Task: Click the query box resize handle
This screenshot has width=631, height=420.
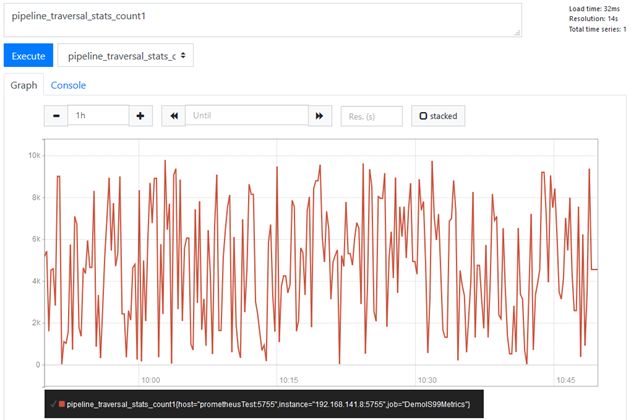Action: click(517, 33)
